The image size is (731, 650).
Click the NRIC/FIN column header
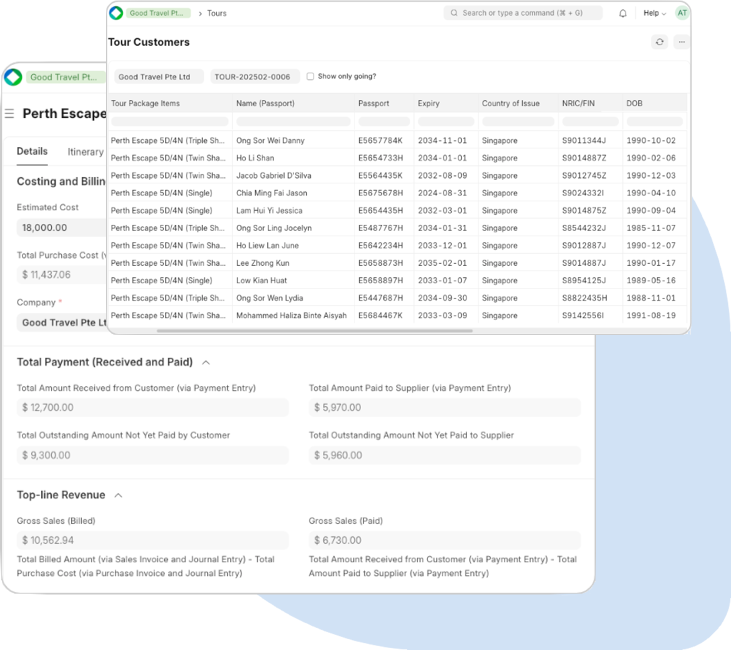[590, 104]
